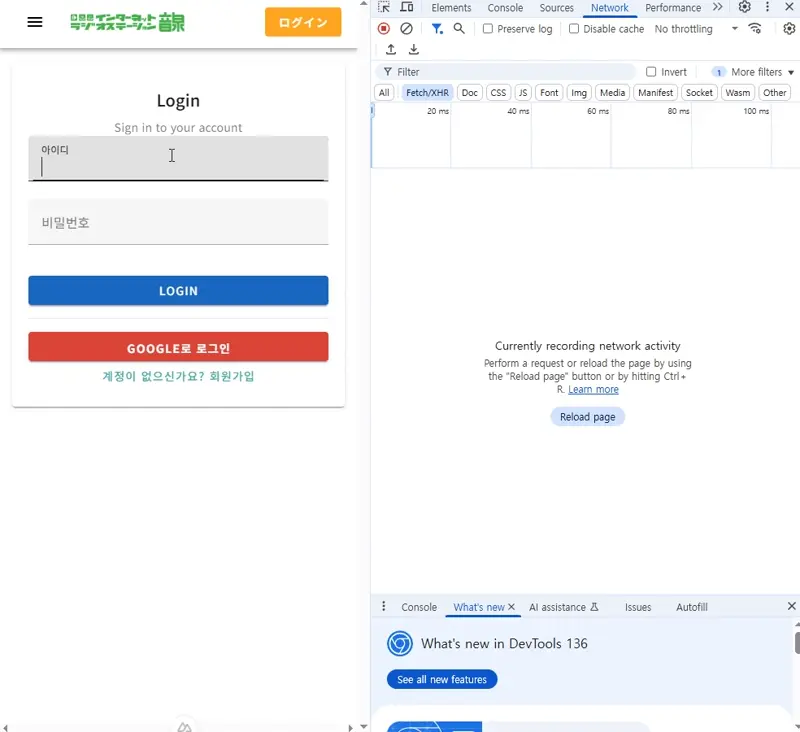This screenshot has width=800, height=732.
Task: Click the export HAR download icon
Action: (x=414, y=50)
